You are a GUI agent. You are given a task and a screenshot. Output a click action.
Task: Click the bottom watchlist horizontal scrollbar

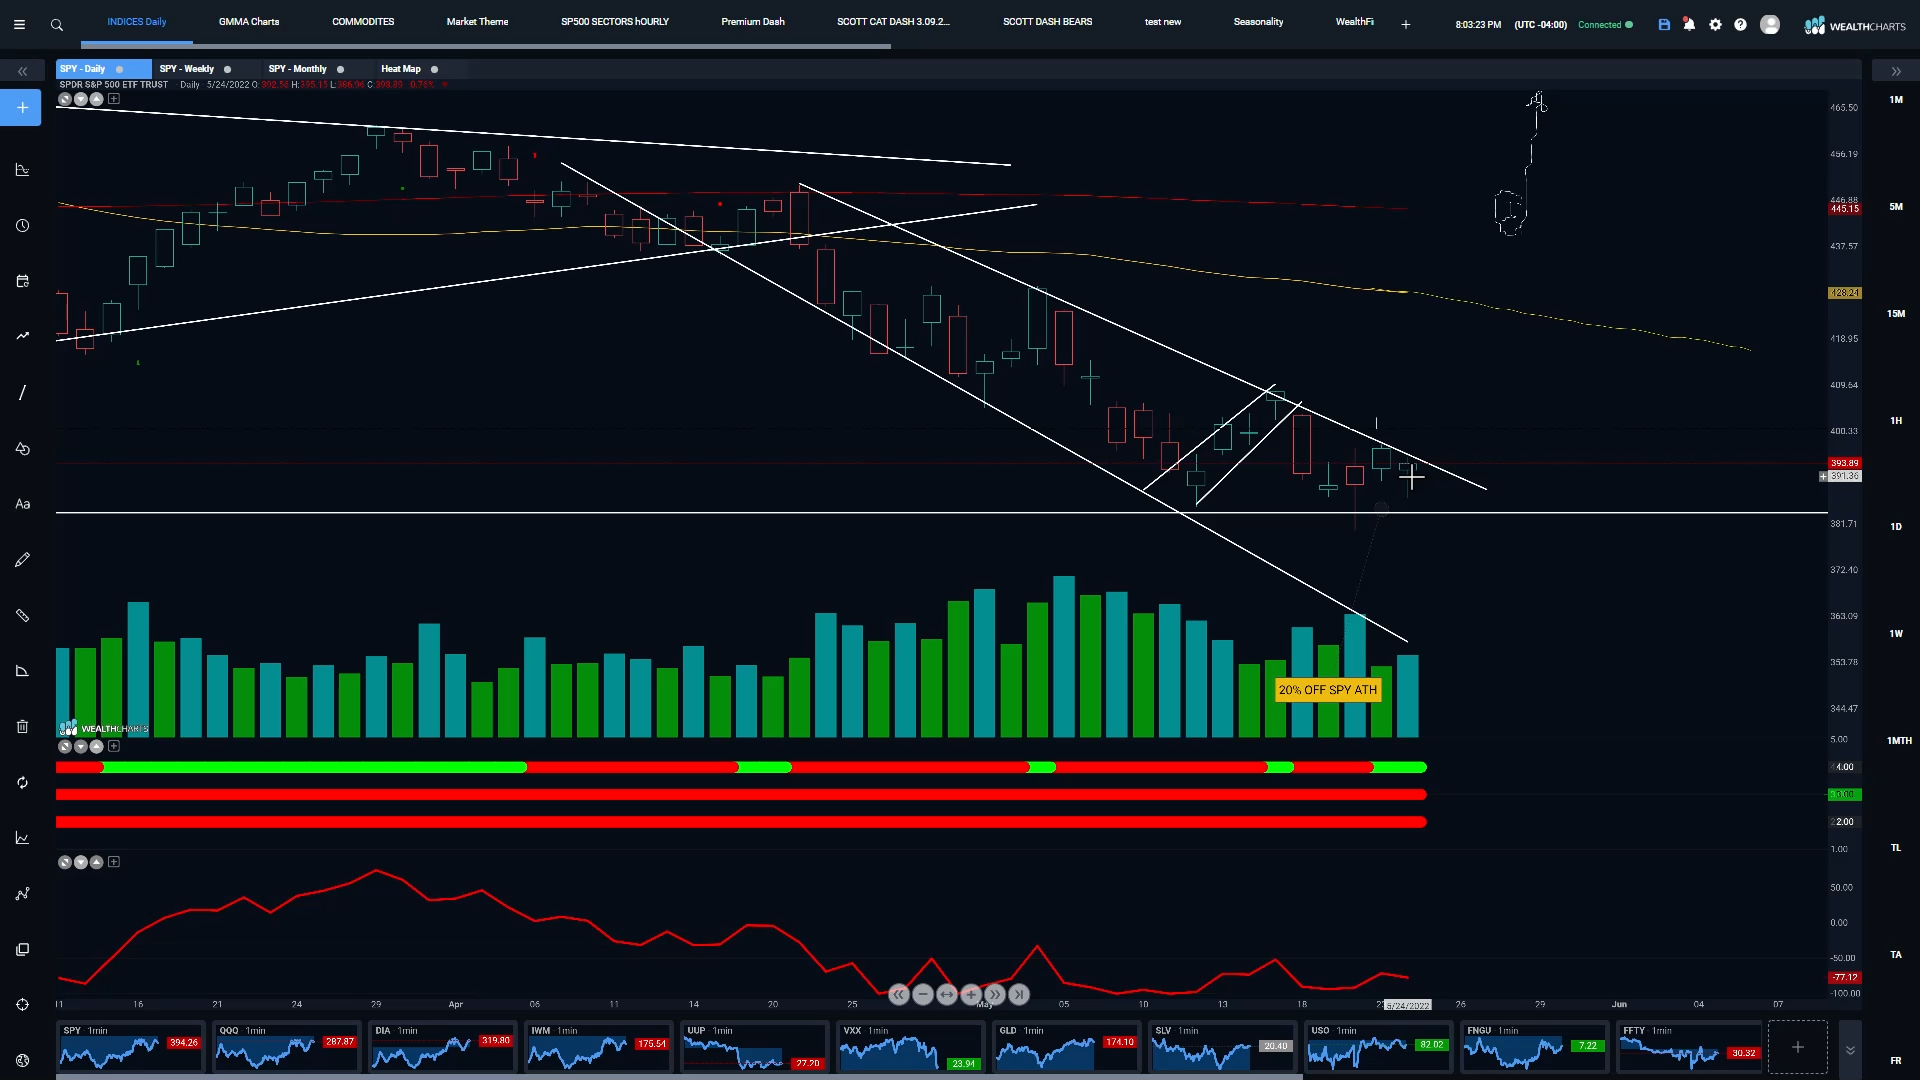click(x=680, y=1077)
